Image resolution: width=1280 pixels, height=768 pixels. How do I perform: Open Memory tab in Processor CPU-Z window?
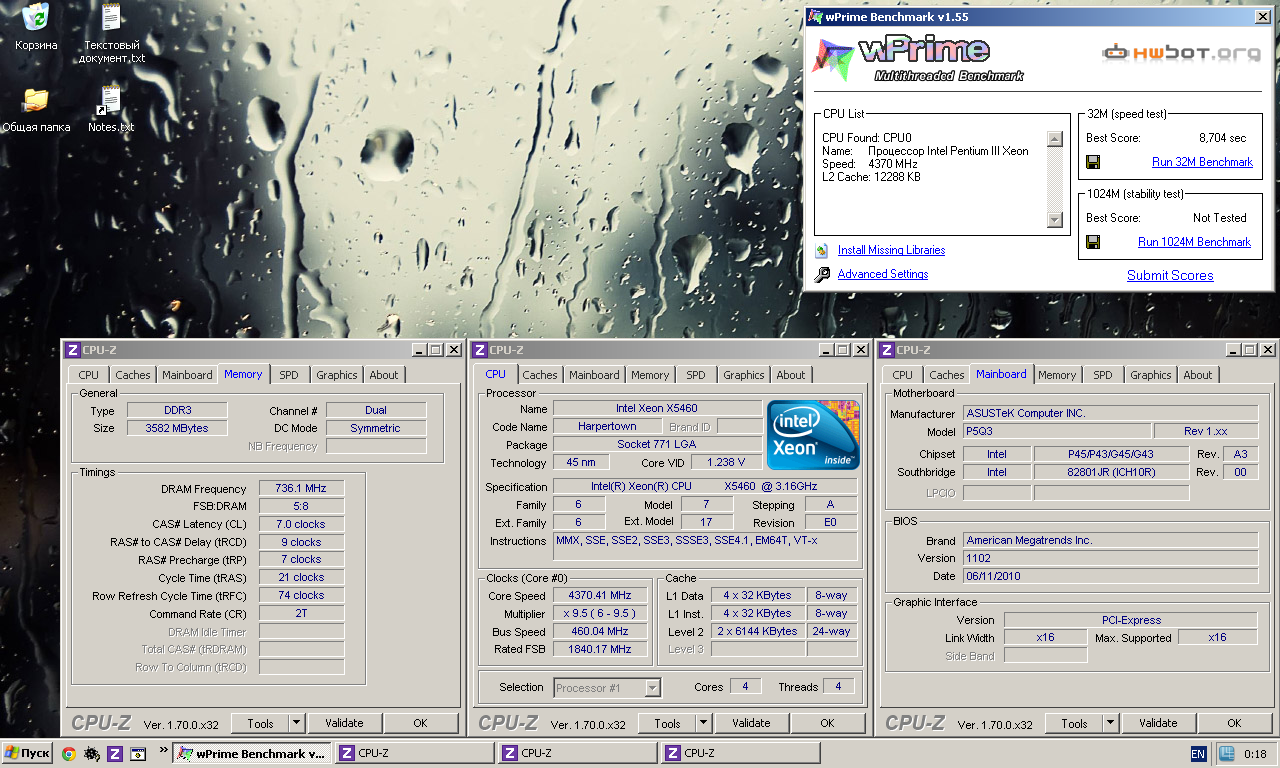click(x=650, y=375)
